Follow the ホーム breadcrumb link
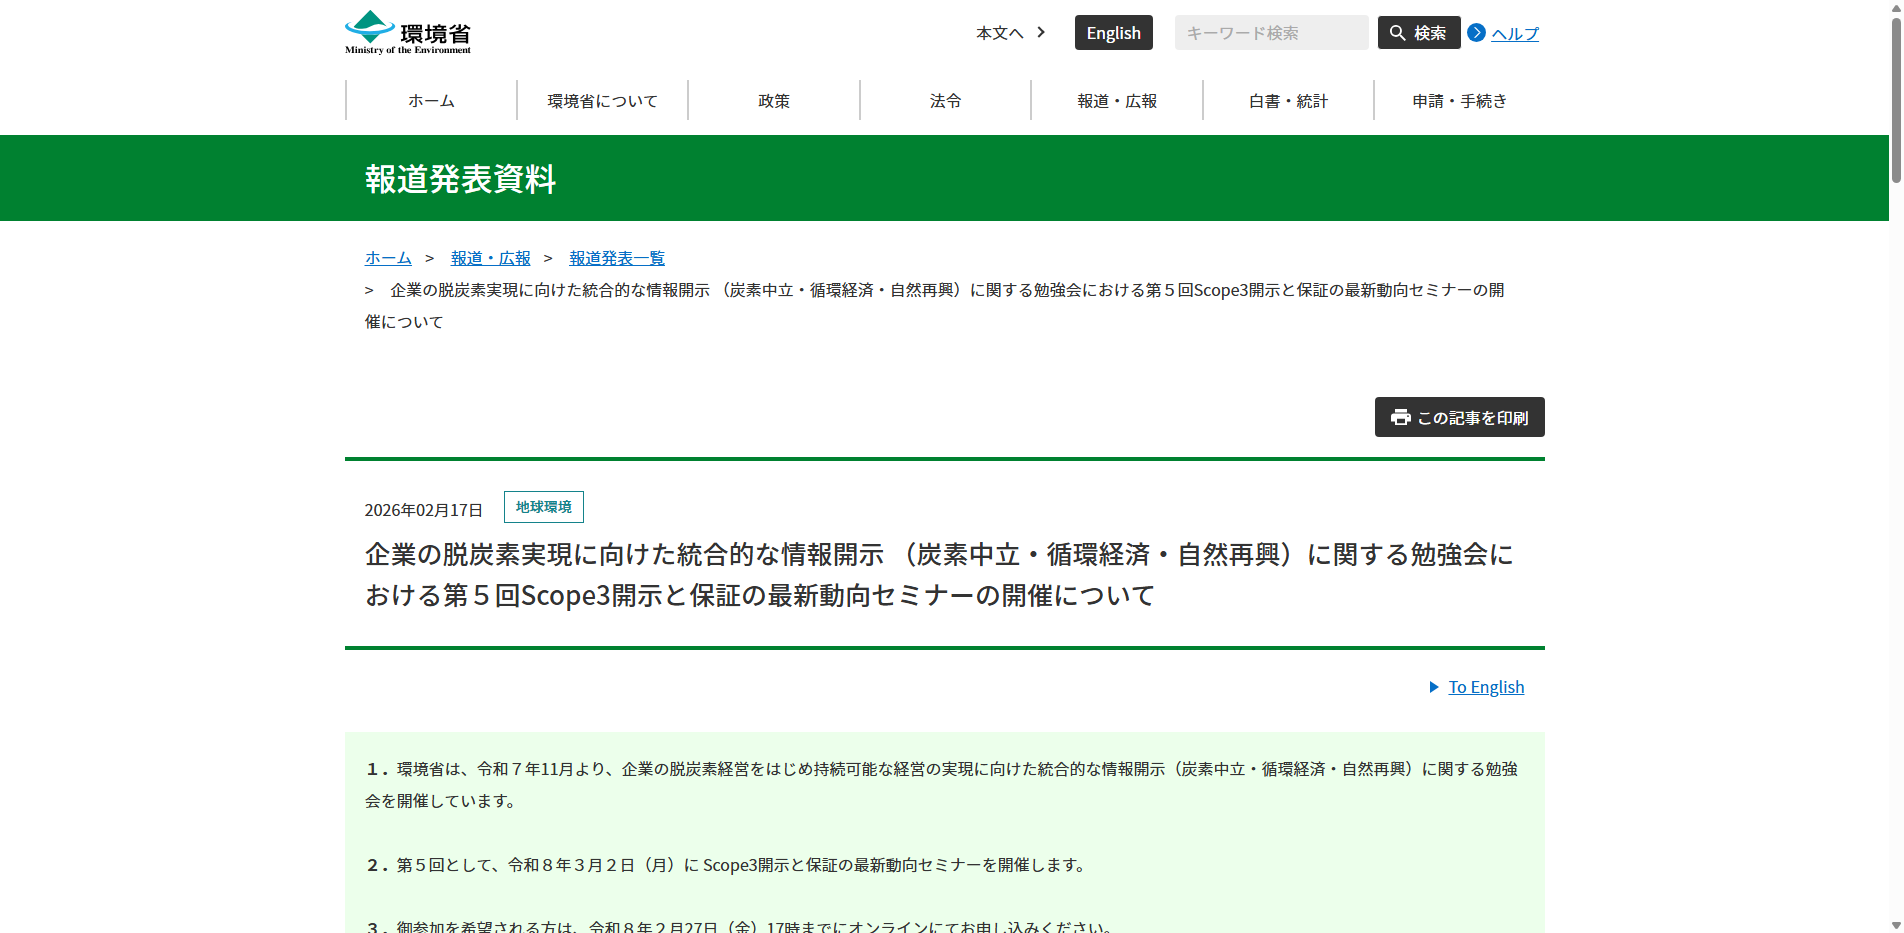The height and width of the screenshot is (933, 1904). pos(388,258)
